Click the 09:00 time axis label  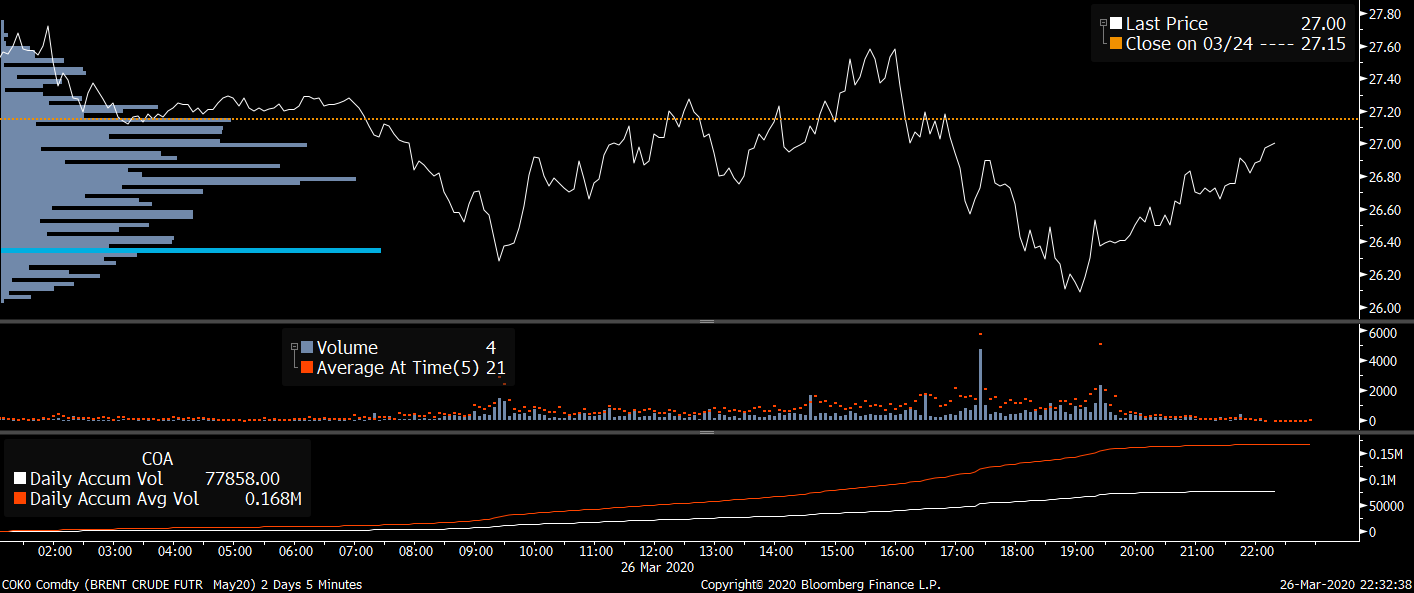[x=476, y=551]
